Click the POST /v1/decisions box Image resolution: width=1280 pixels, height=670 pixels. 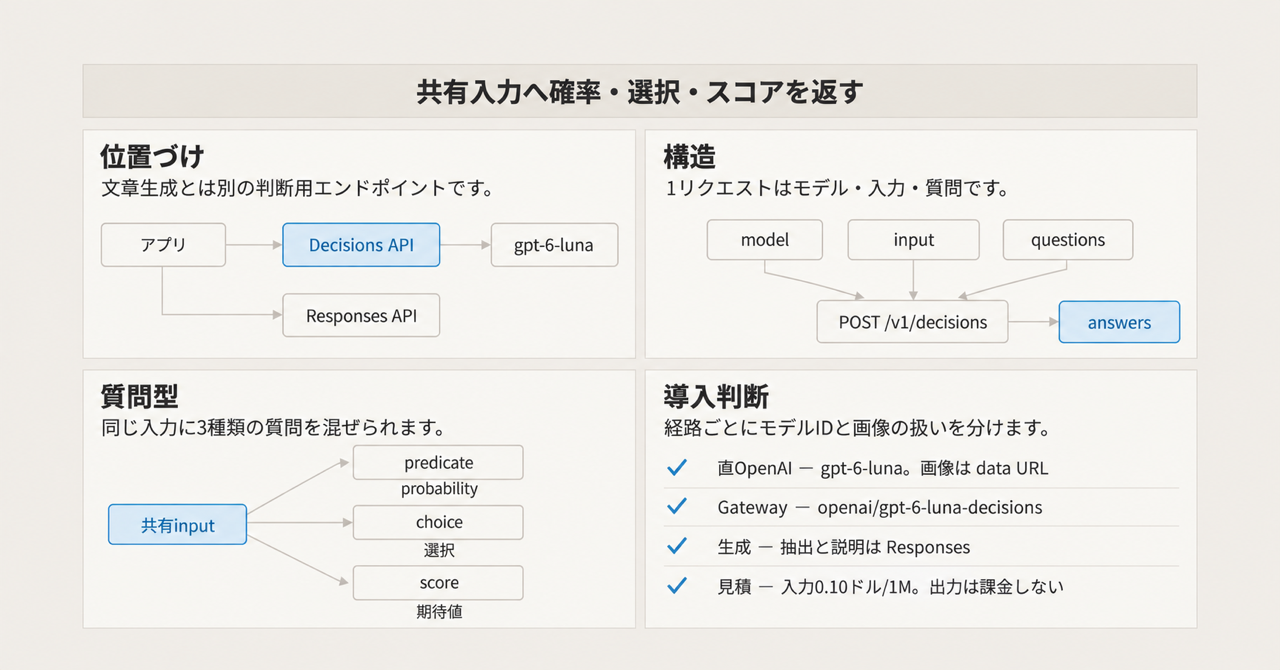[913, 322]
